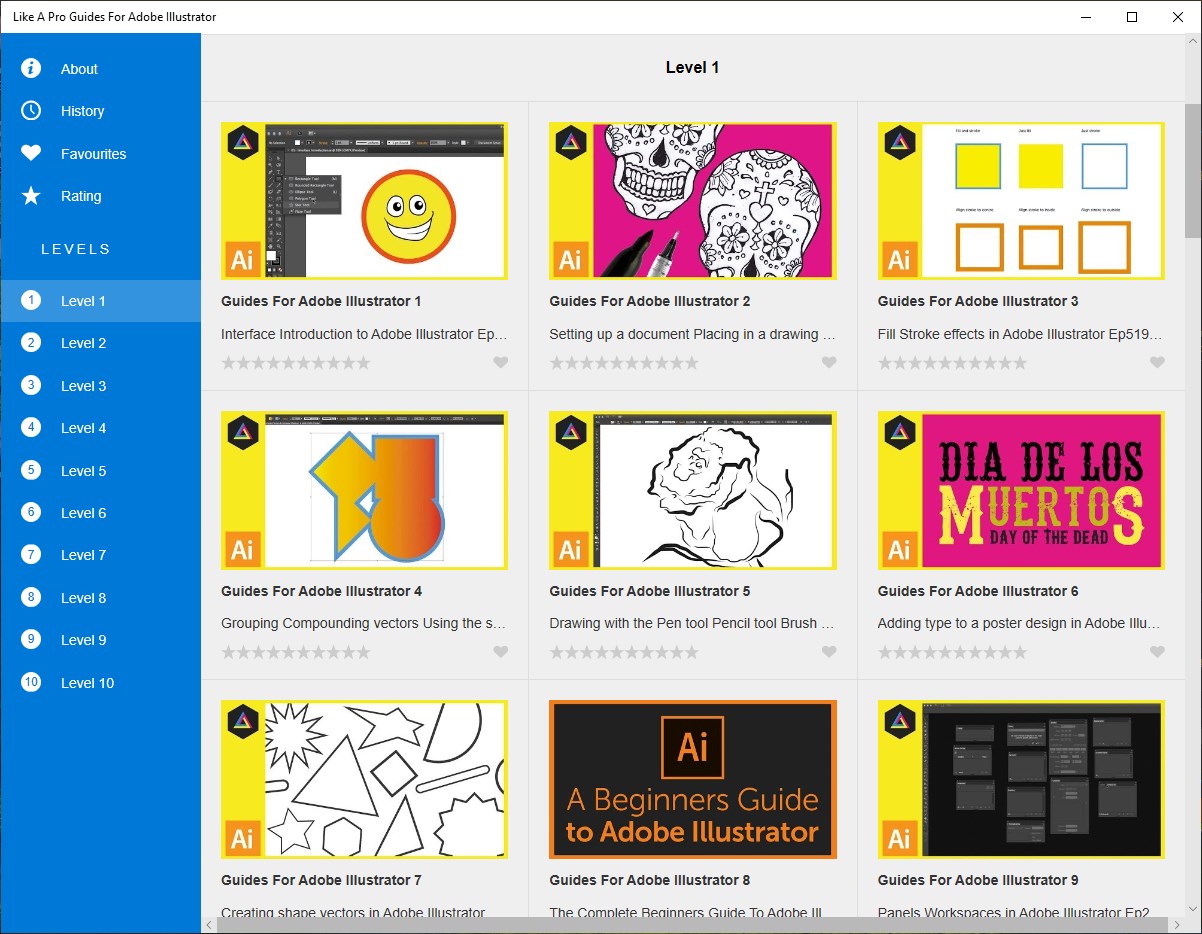This screenshot has width=1202, height=934.
Task: Click the number 3 circle icon
Action: tap(31, 385)
